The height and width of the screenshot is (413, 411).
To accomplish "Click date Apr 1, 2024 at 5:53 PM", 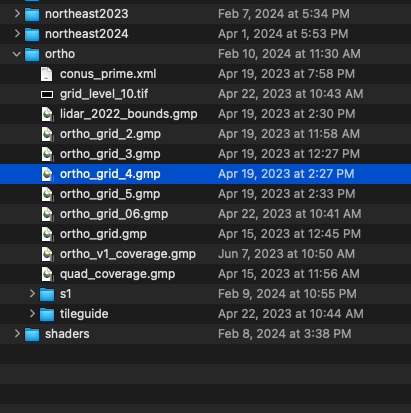I will click(x=283, y=34).
